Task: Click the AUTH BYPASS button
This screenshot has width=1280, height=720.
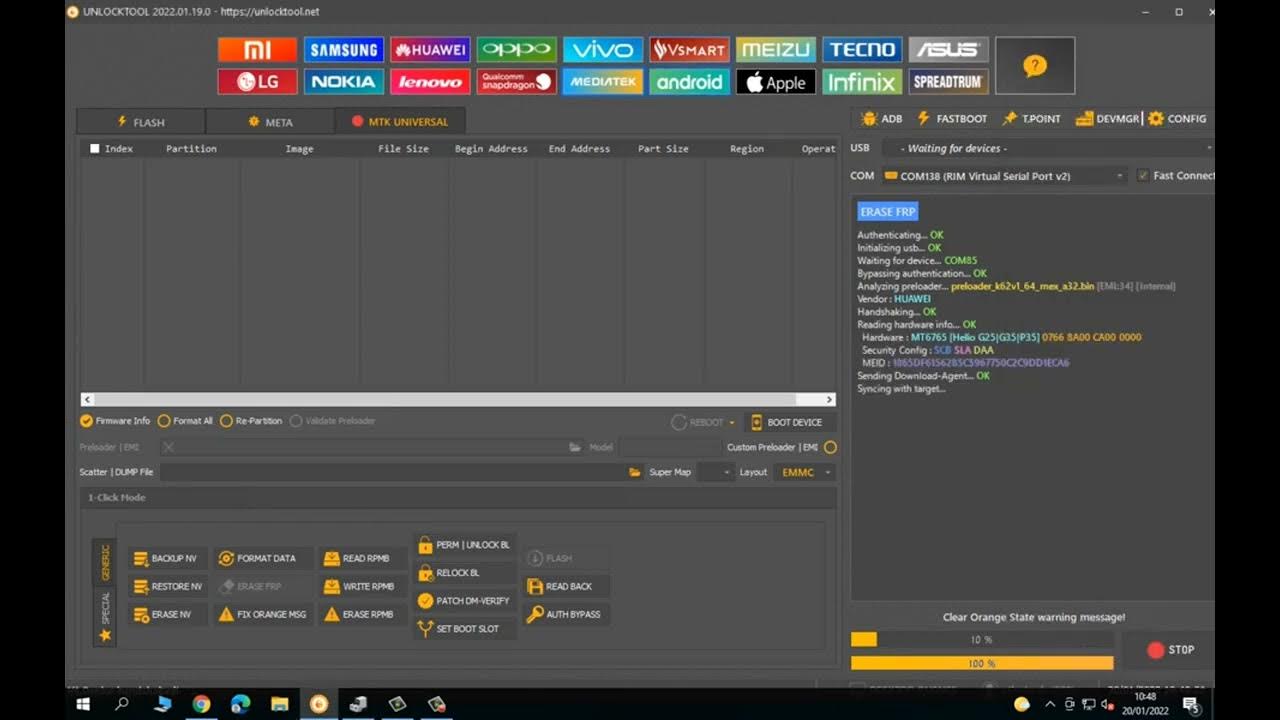Action: [x=566, y=614]
